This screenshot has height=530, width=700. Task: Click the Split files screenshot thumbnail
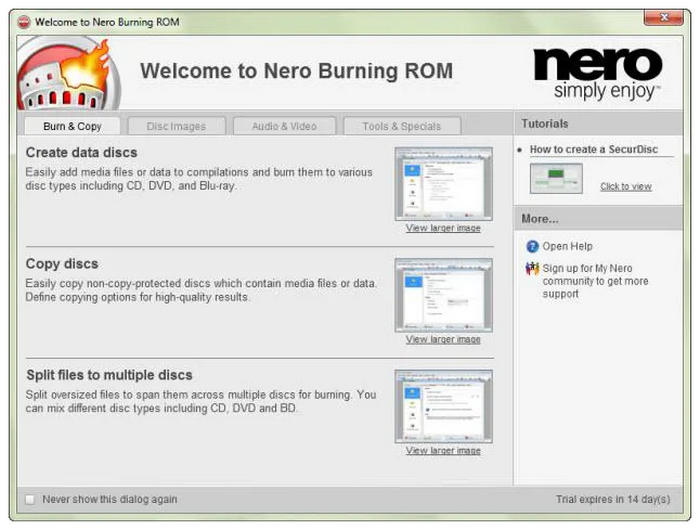coord(444,406)
